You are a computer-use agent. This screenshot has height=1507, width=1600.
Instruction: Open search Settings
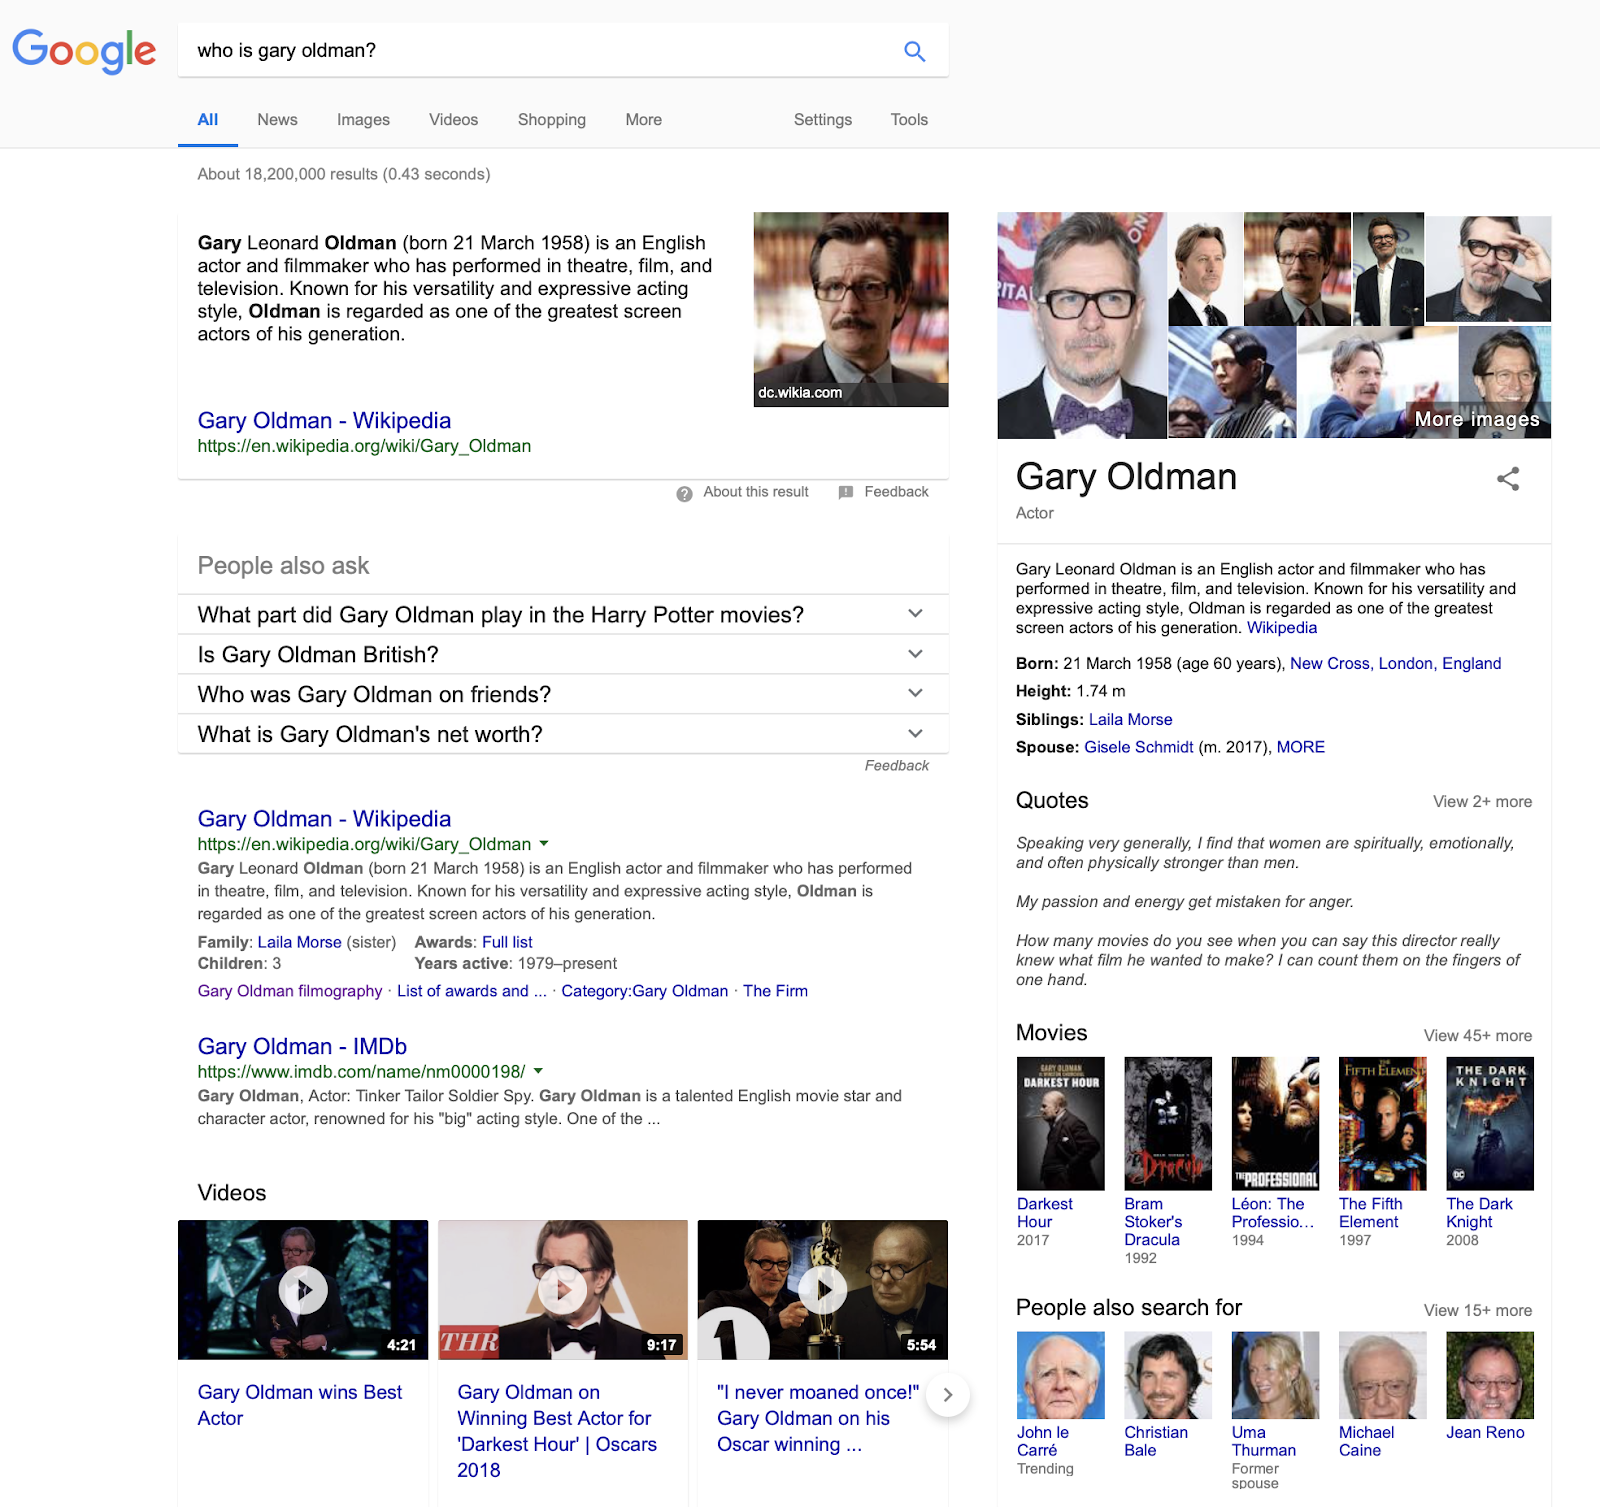pyautogui.click(x=823, y=120)
